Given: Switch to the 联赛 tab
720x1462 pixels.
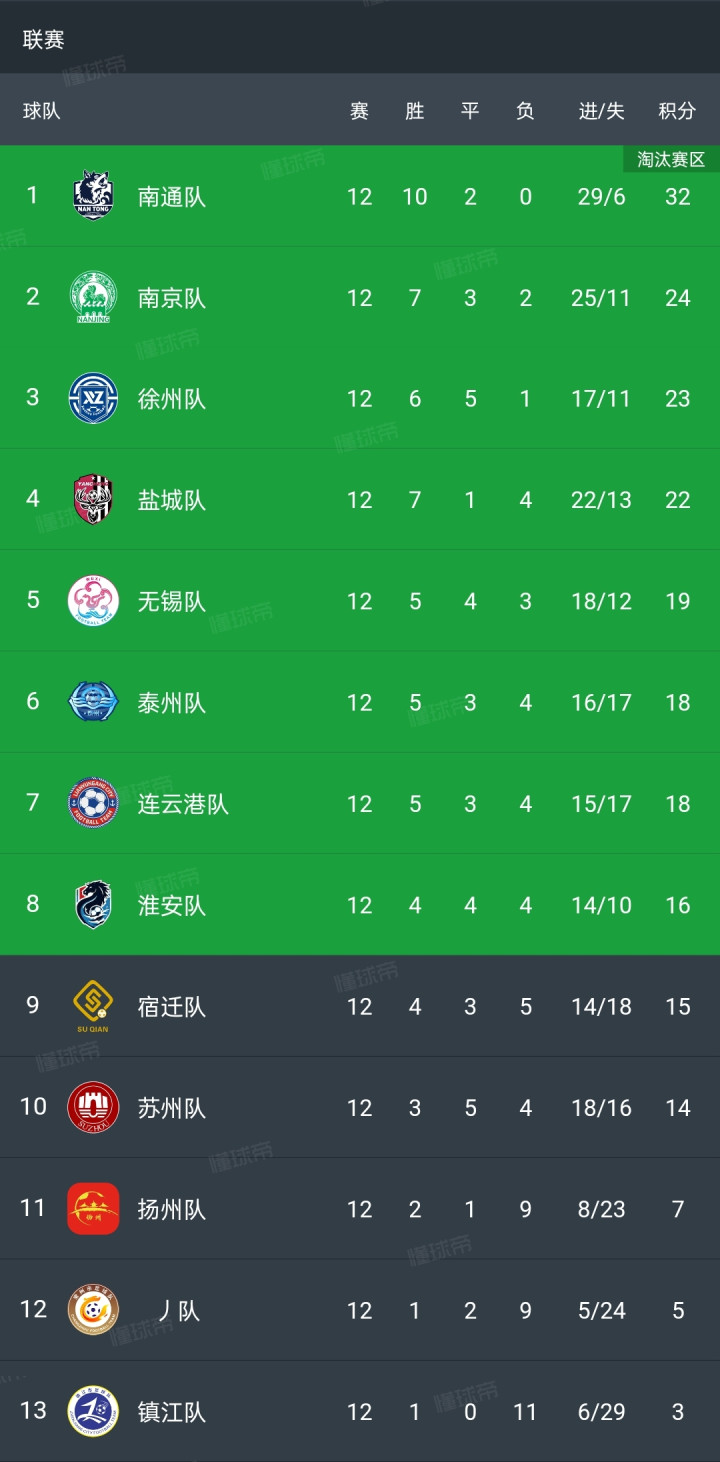Looking at the screenshot, I should (x=44, y=39).
